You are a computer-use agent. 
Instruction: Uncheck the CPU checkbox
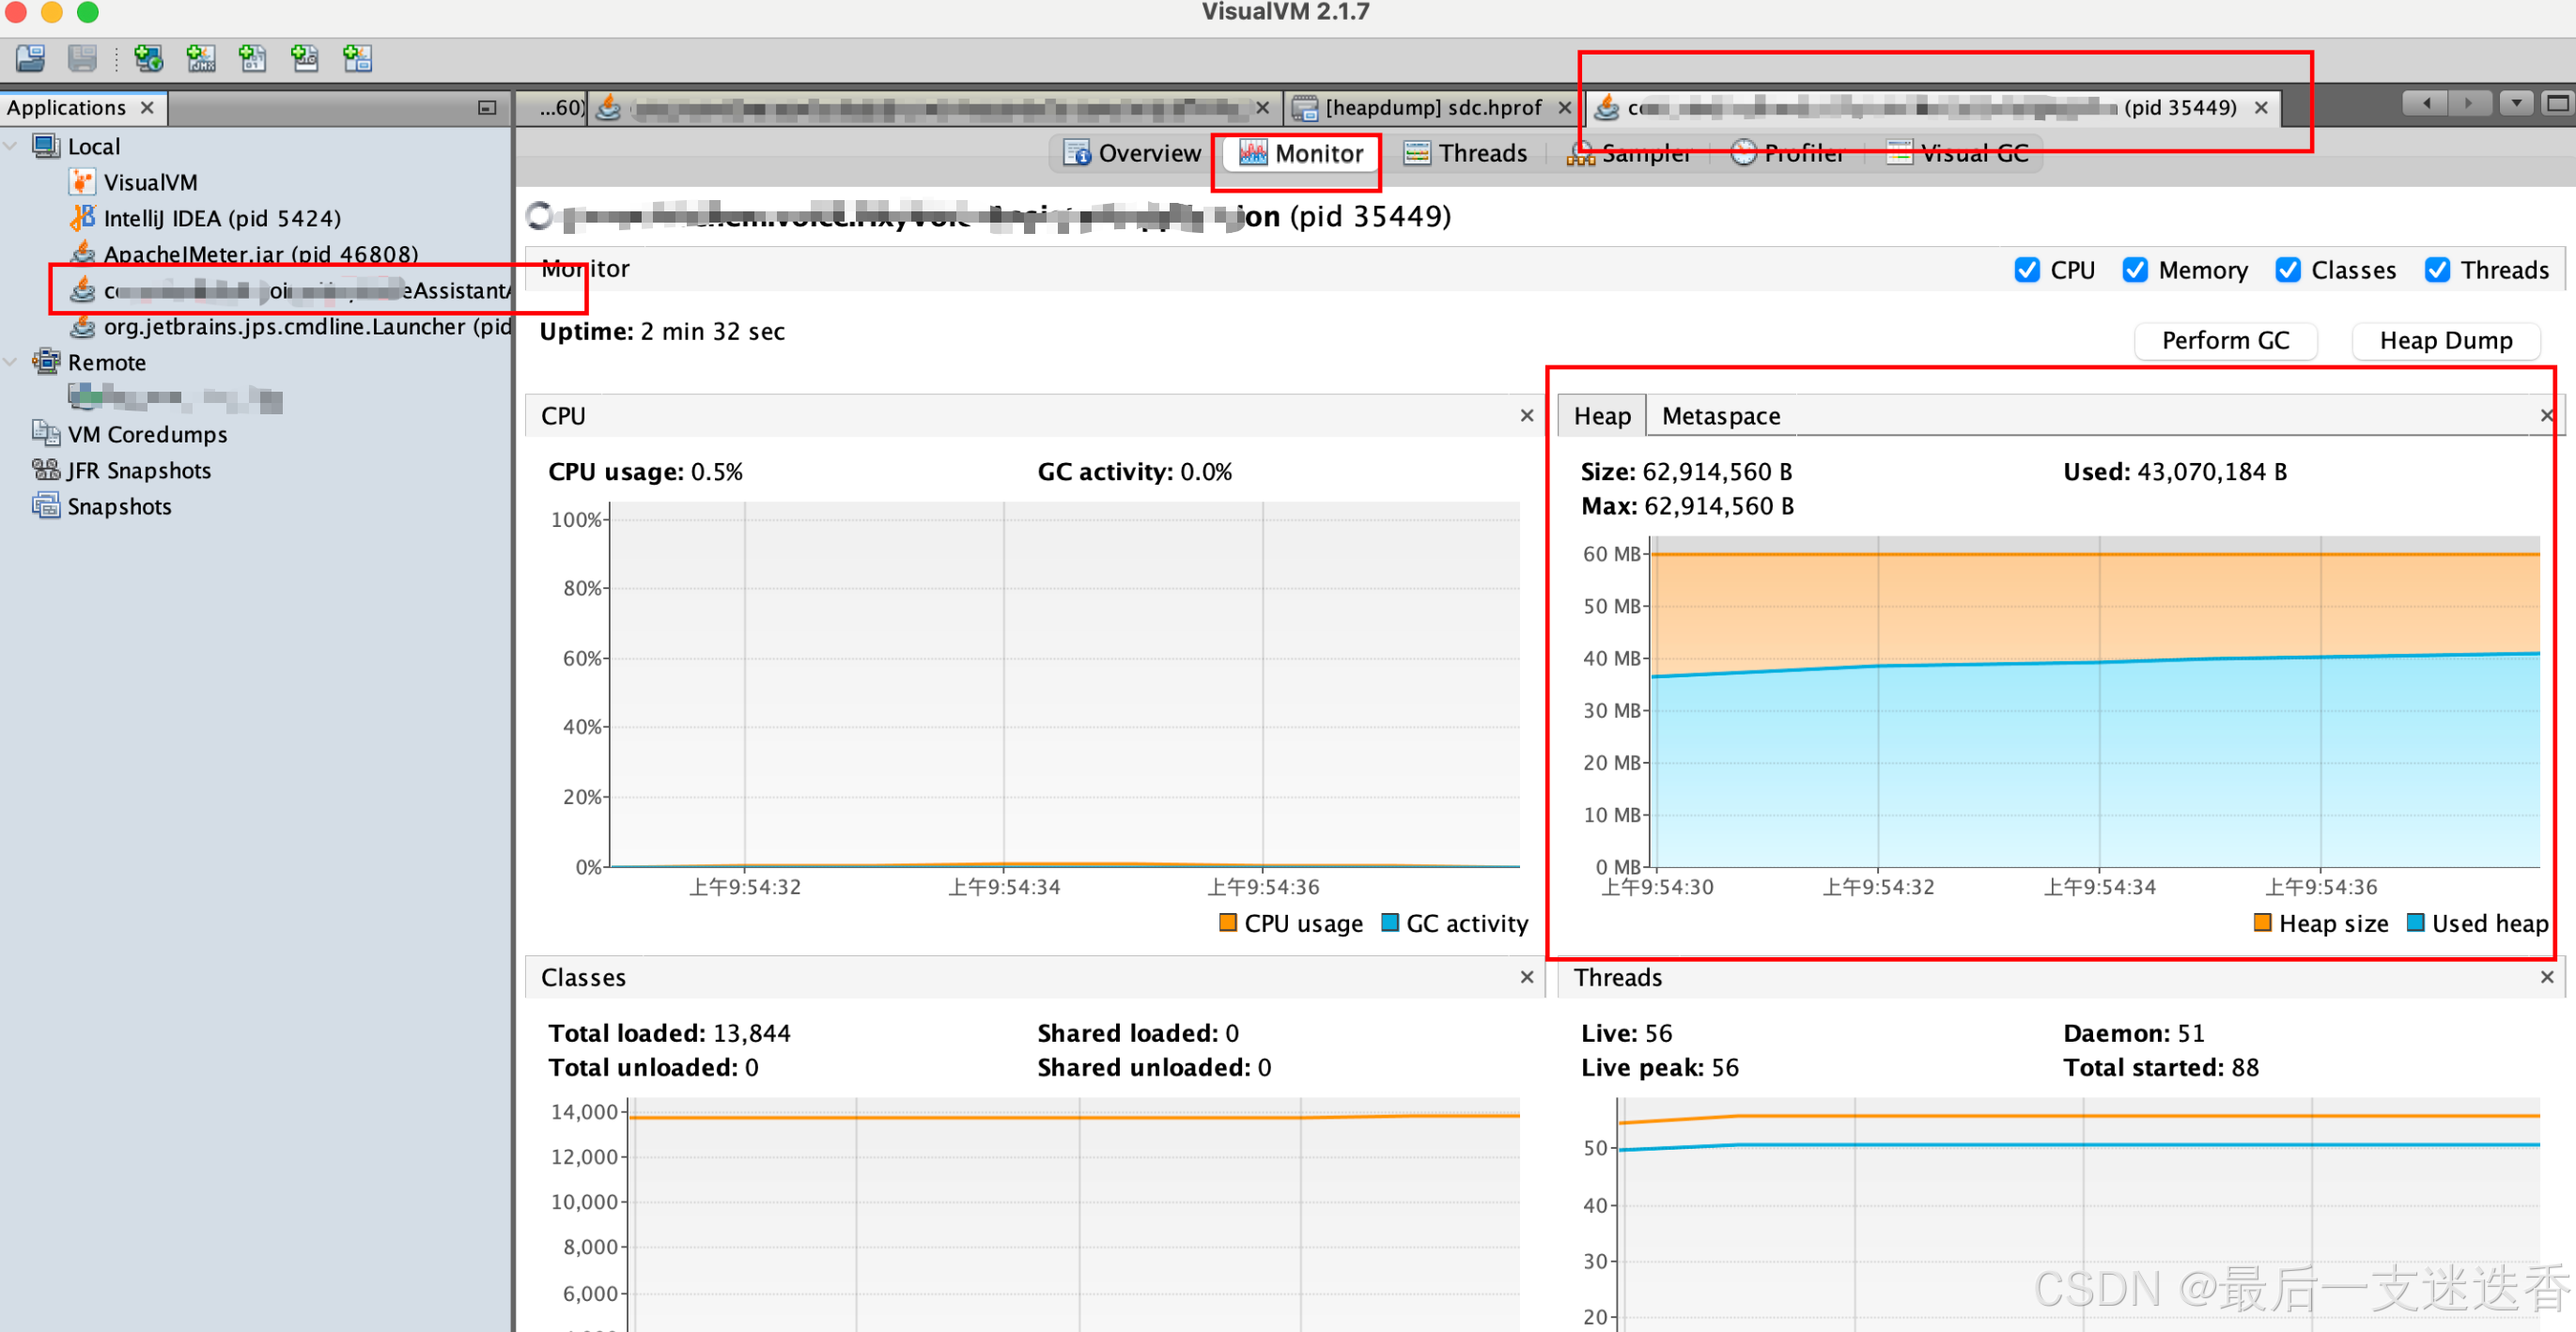click(x=2026, y=270)
